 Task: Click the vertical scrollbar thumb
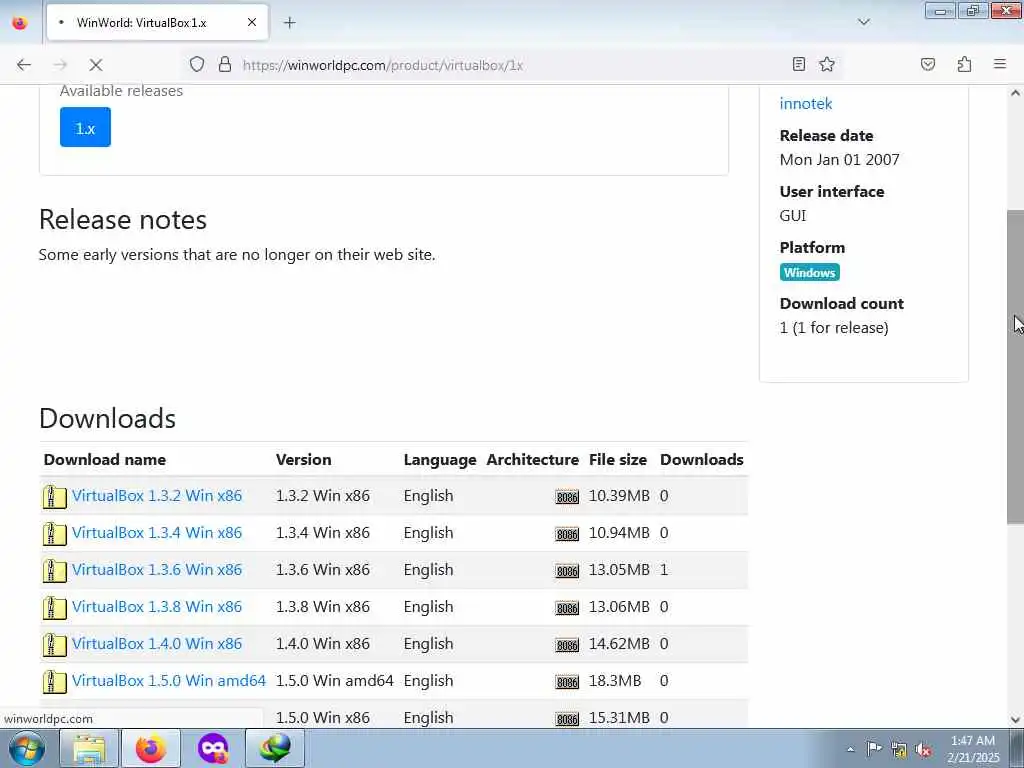1015,366
